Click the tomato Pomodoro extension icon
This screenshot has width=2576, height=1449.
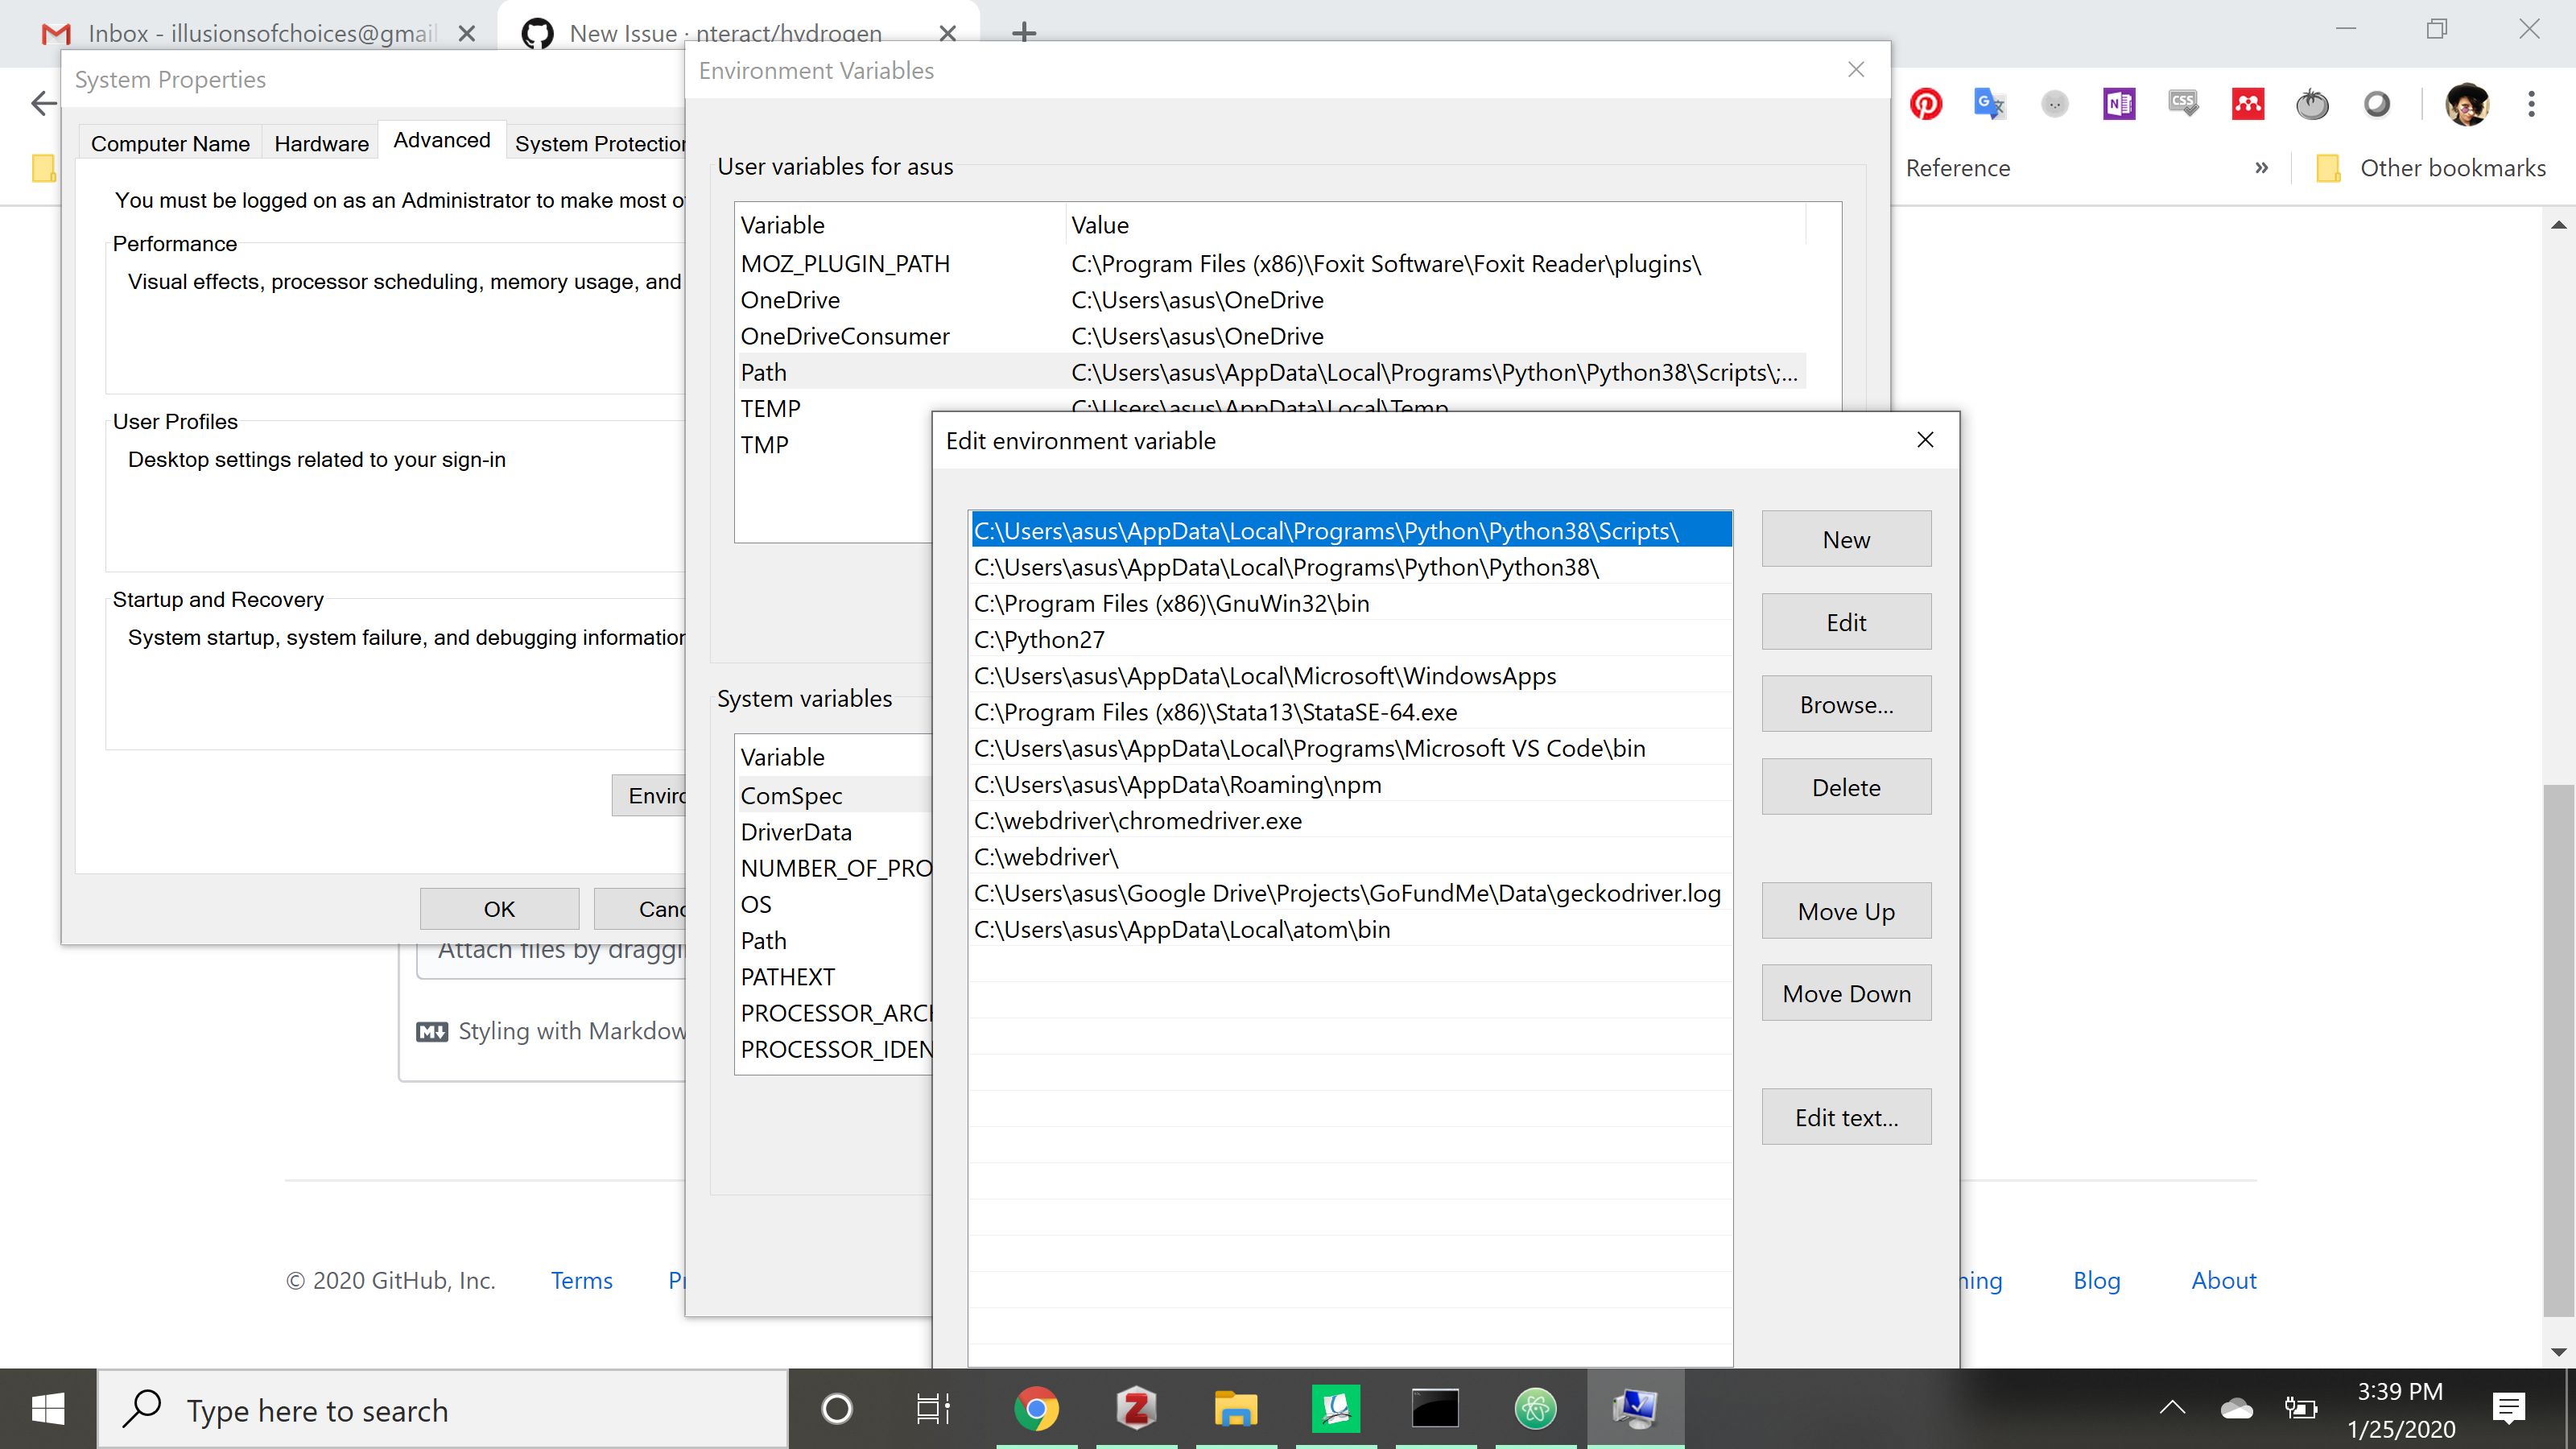coord(2313,104)
